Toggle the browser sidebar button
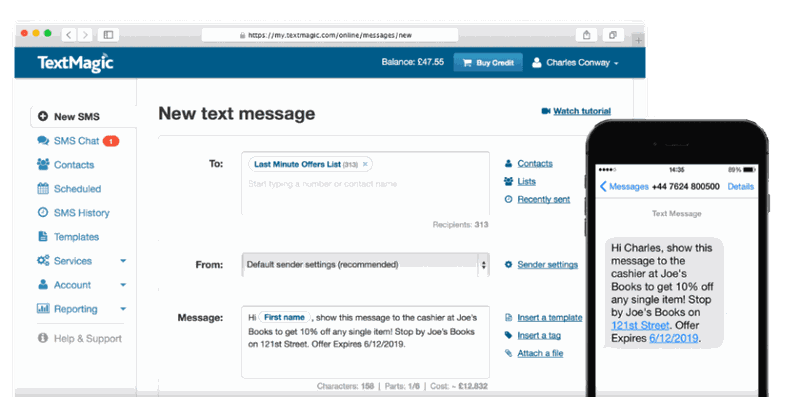This screenshot has height=397, width=800. coord(108,35)
